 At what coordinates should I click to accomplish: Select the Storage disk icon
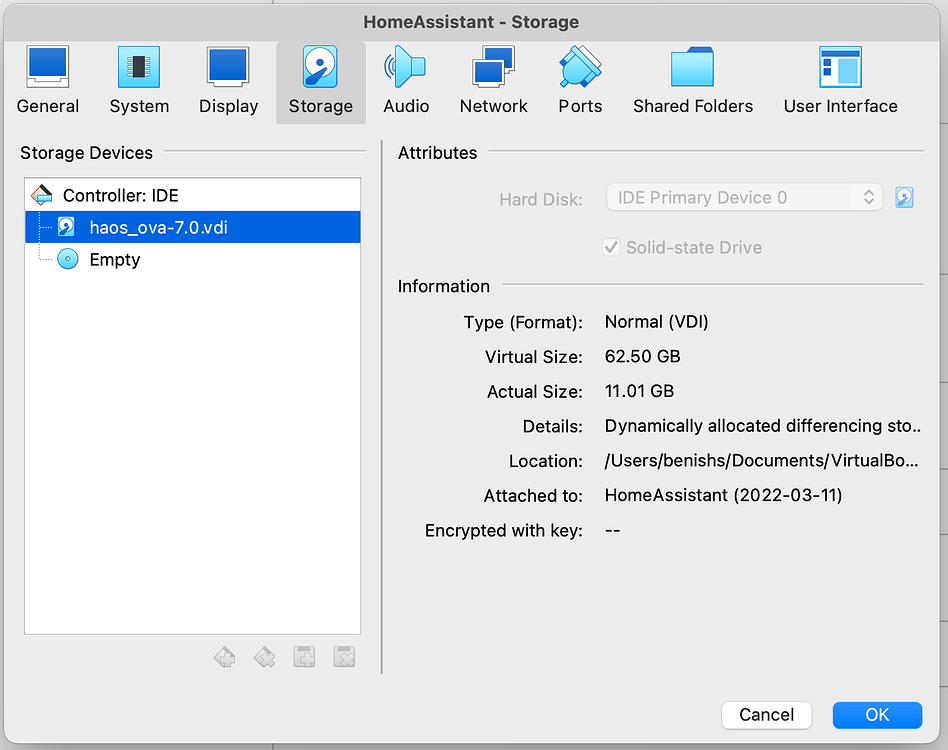coord(320,66)
